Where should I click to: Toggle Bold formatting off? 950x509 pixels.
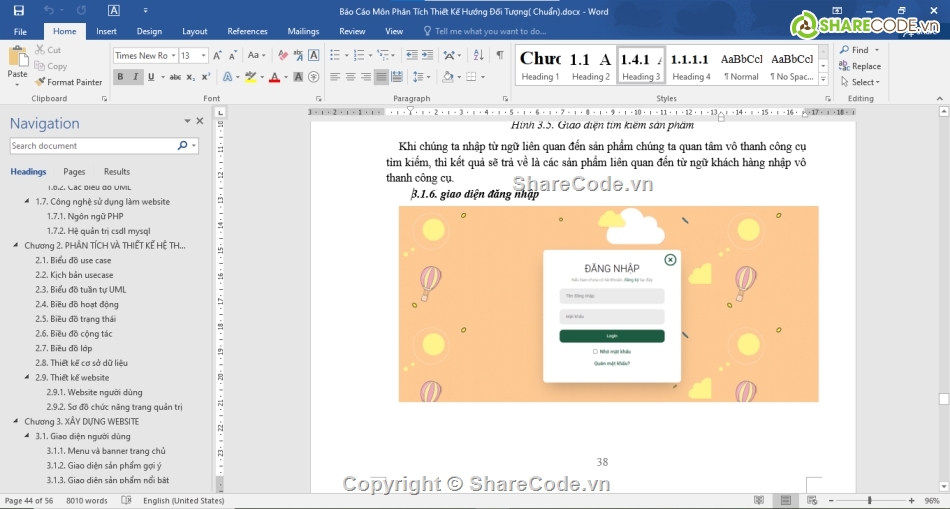pos(120,77)
